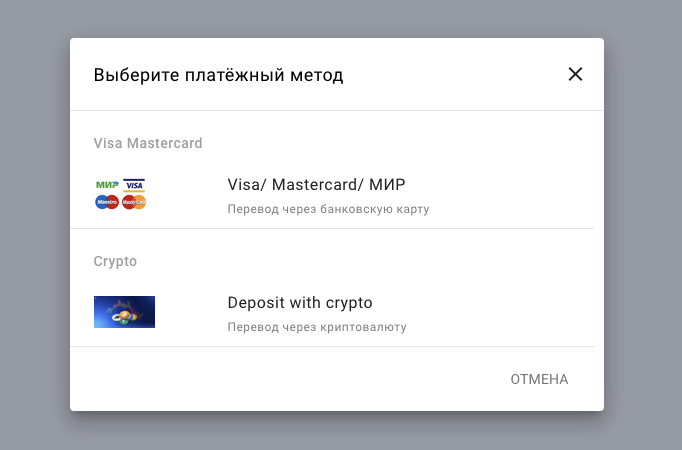Click the 'Перевод через криптовалюту' description

(x=317, y=327)
